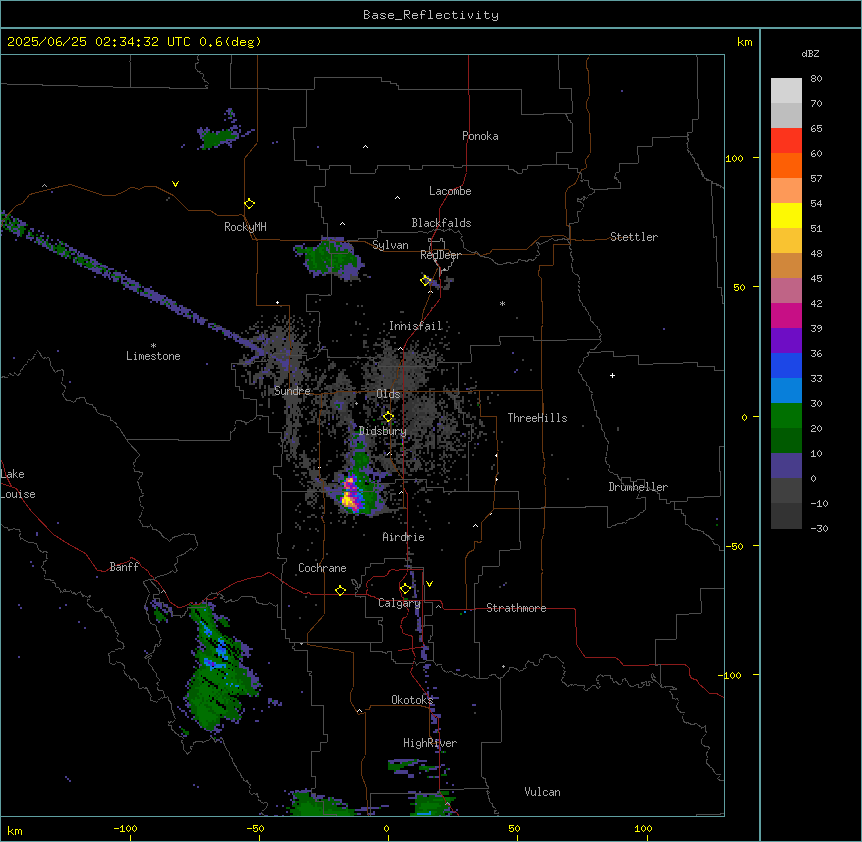Click the Sundre city label
The width and height of the screenshot is (862, 842).
(x=292, y=391)
